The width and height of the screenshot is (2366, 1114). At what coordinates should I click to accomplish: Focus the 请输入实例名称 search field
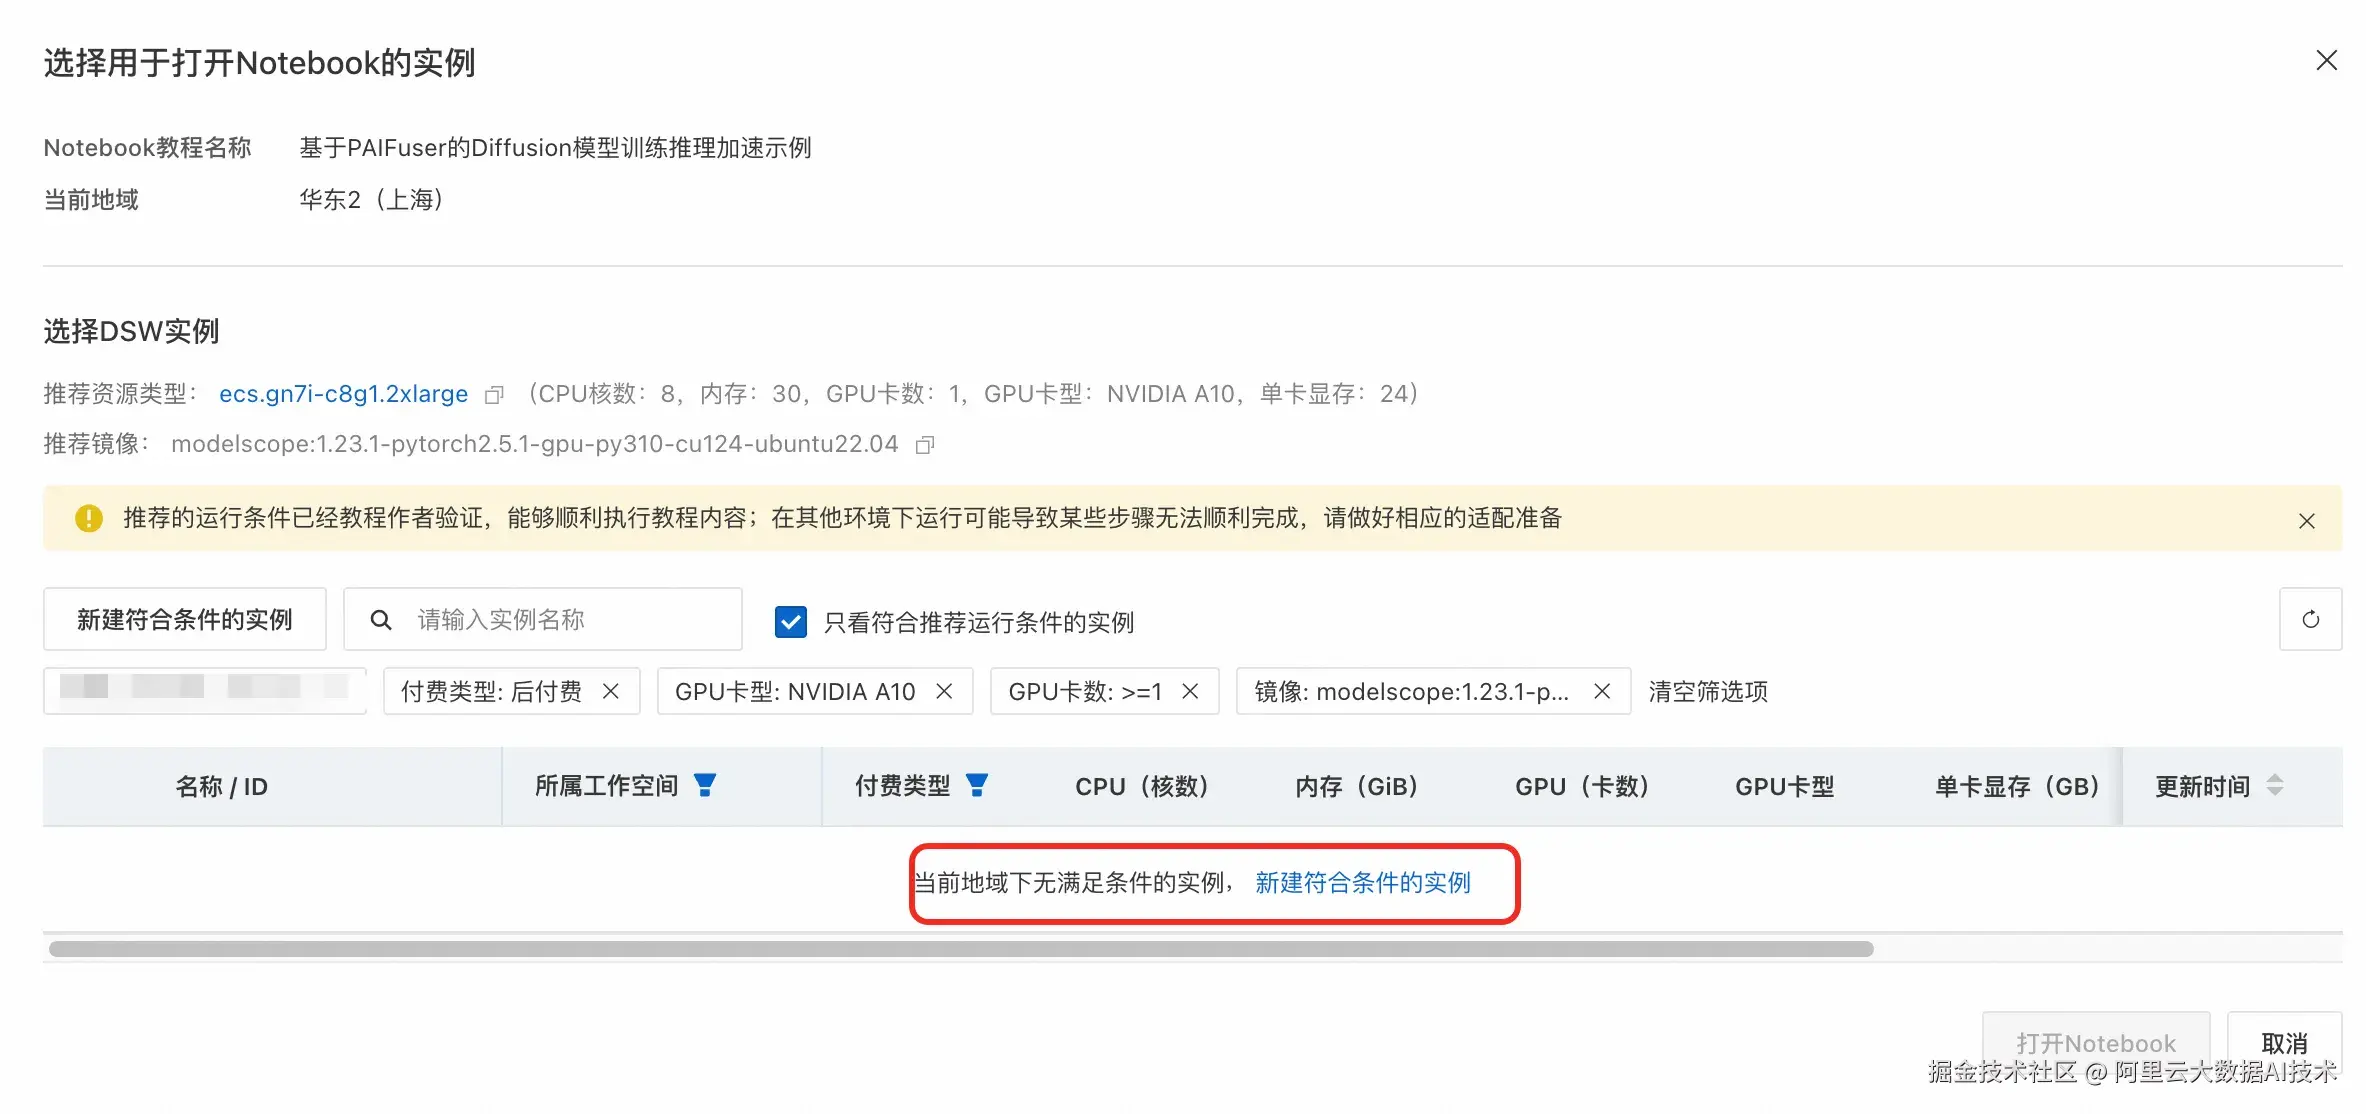coord(560,620)
